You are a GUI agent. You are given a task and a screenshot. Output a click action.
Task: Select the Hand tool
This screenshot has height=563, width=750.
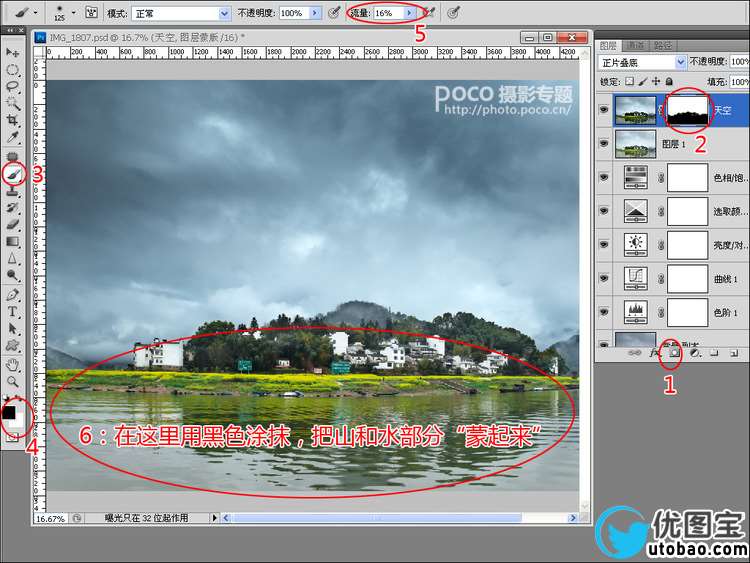point(12,365)
